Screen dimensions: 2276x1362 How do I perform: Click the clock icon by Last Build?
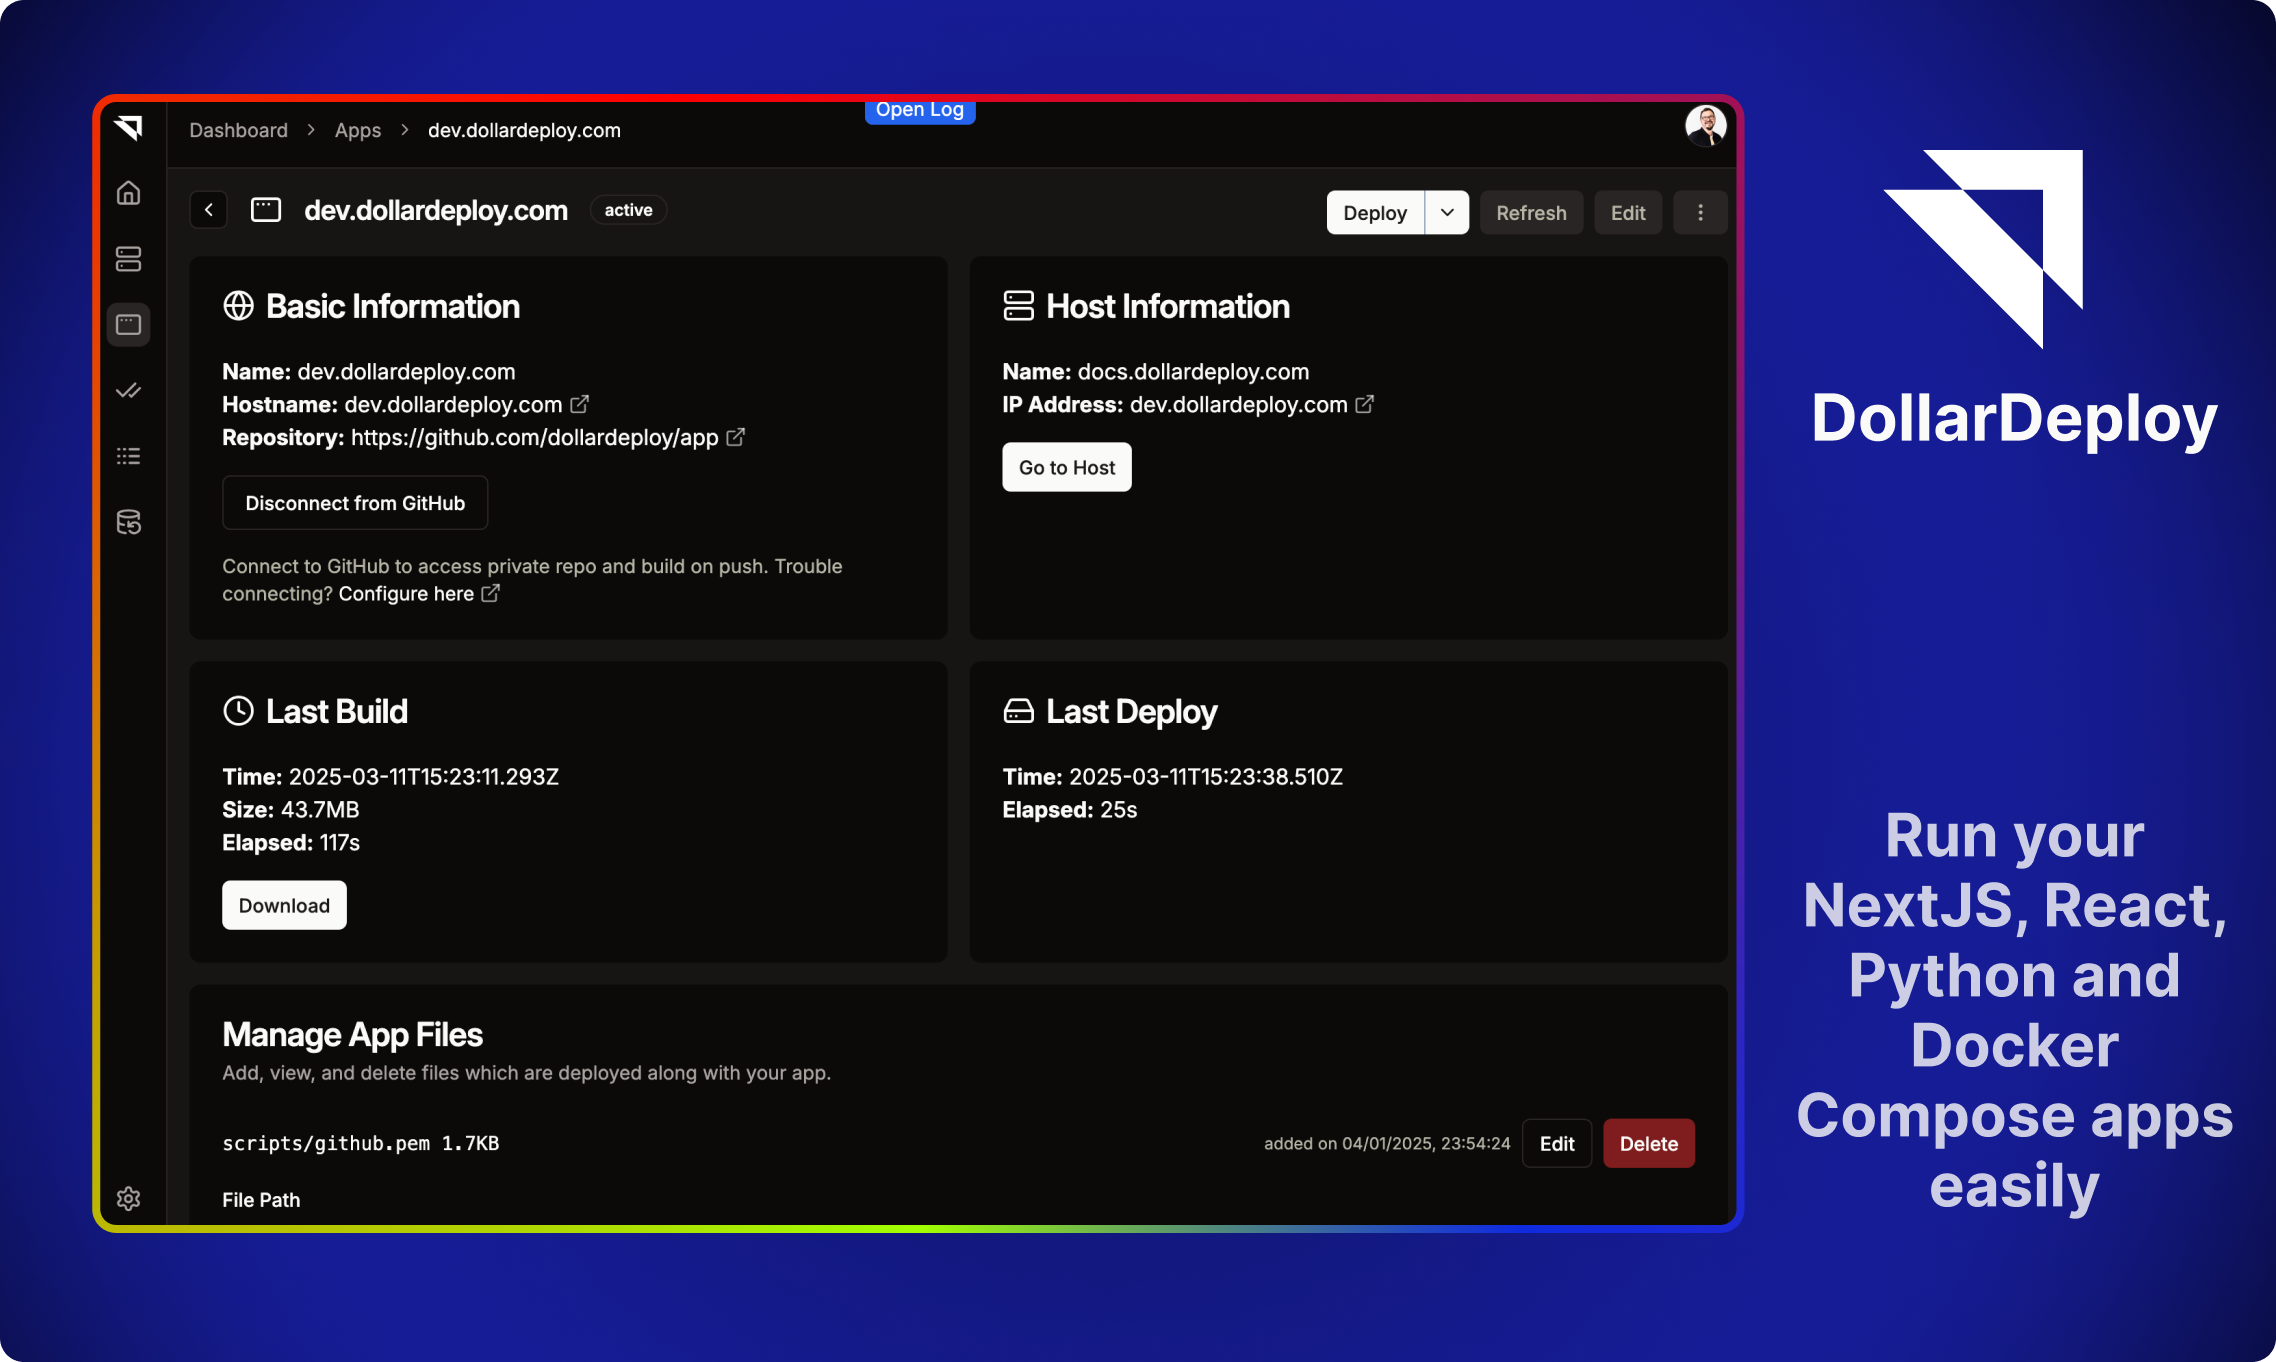(x=238, y=711)
